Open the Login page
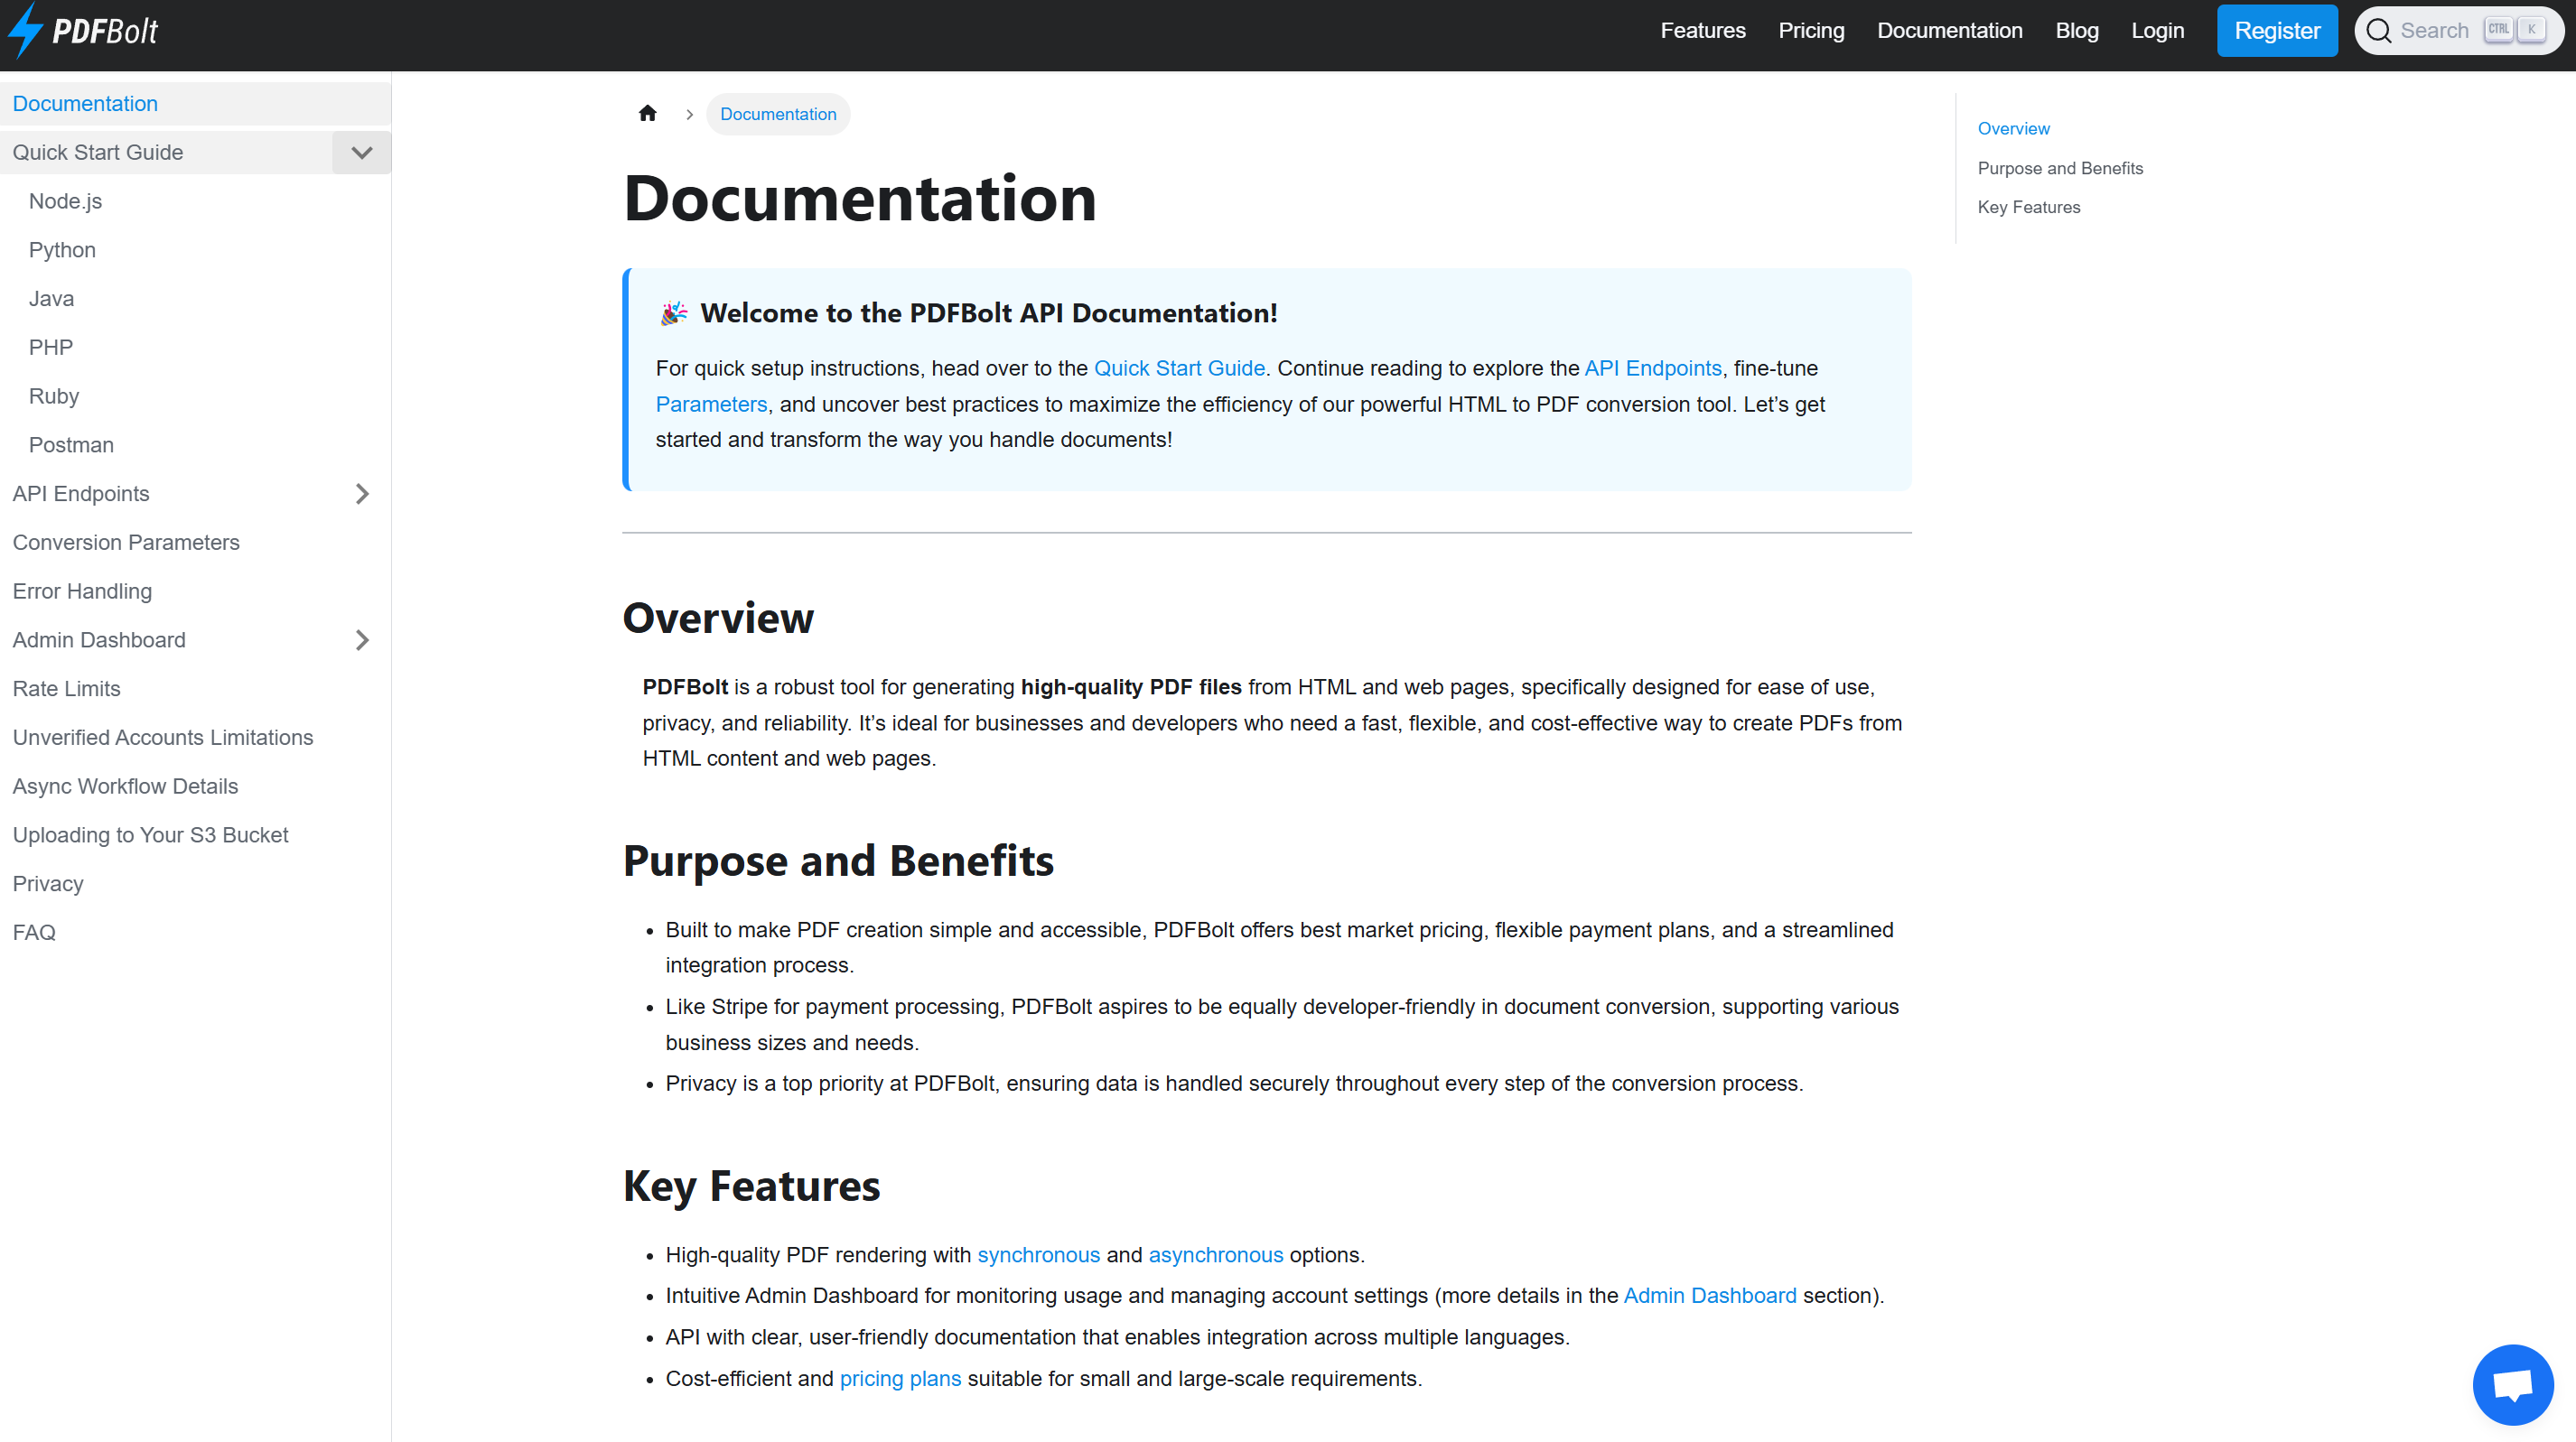Viewport: 2576px width, 1442px height. click(x=2156, y=31)
